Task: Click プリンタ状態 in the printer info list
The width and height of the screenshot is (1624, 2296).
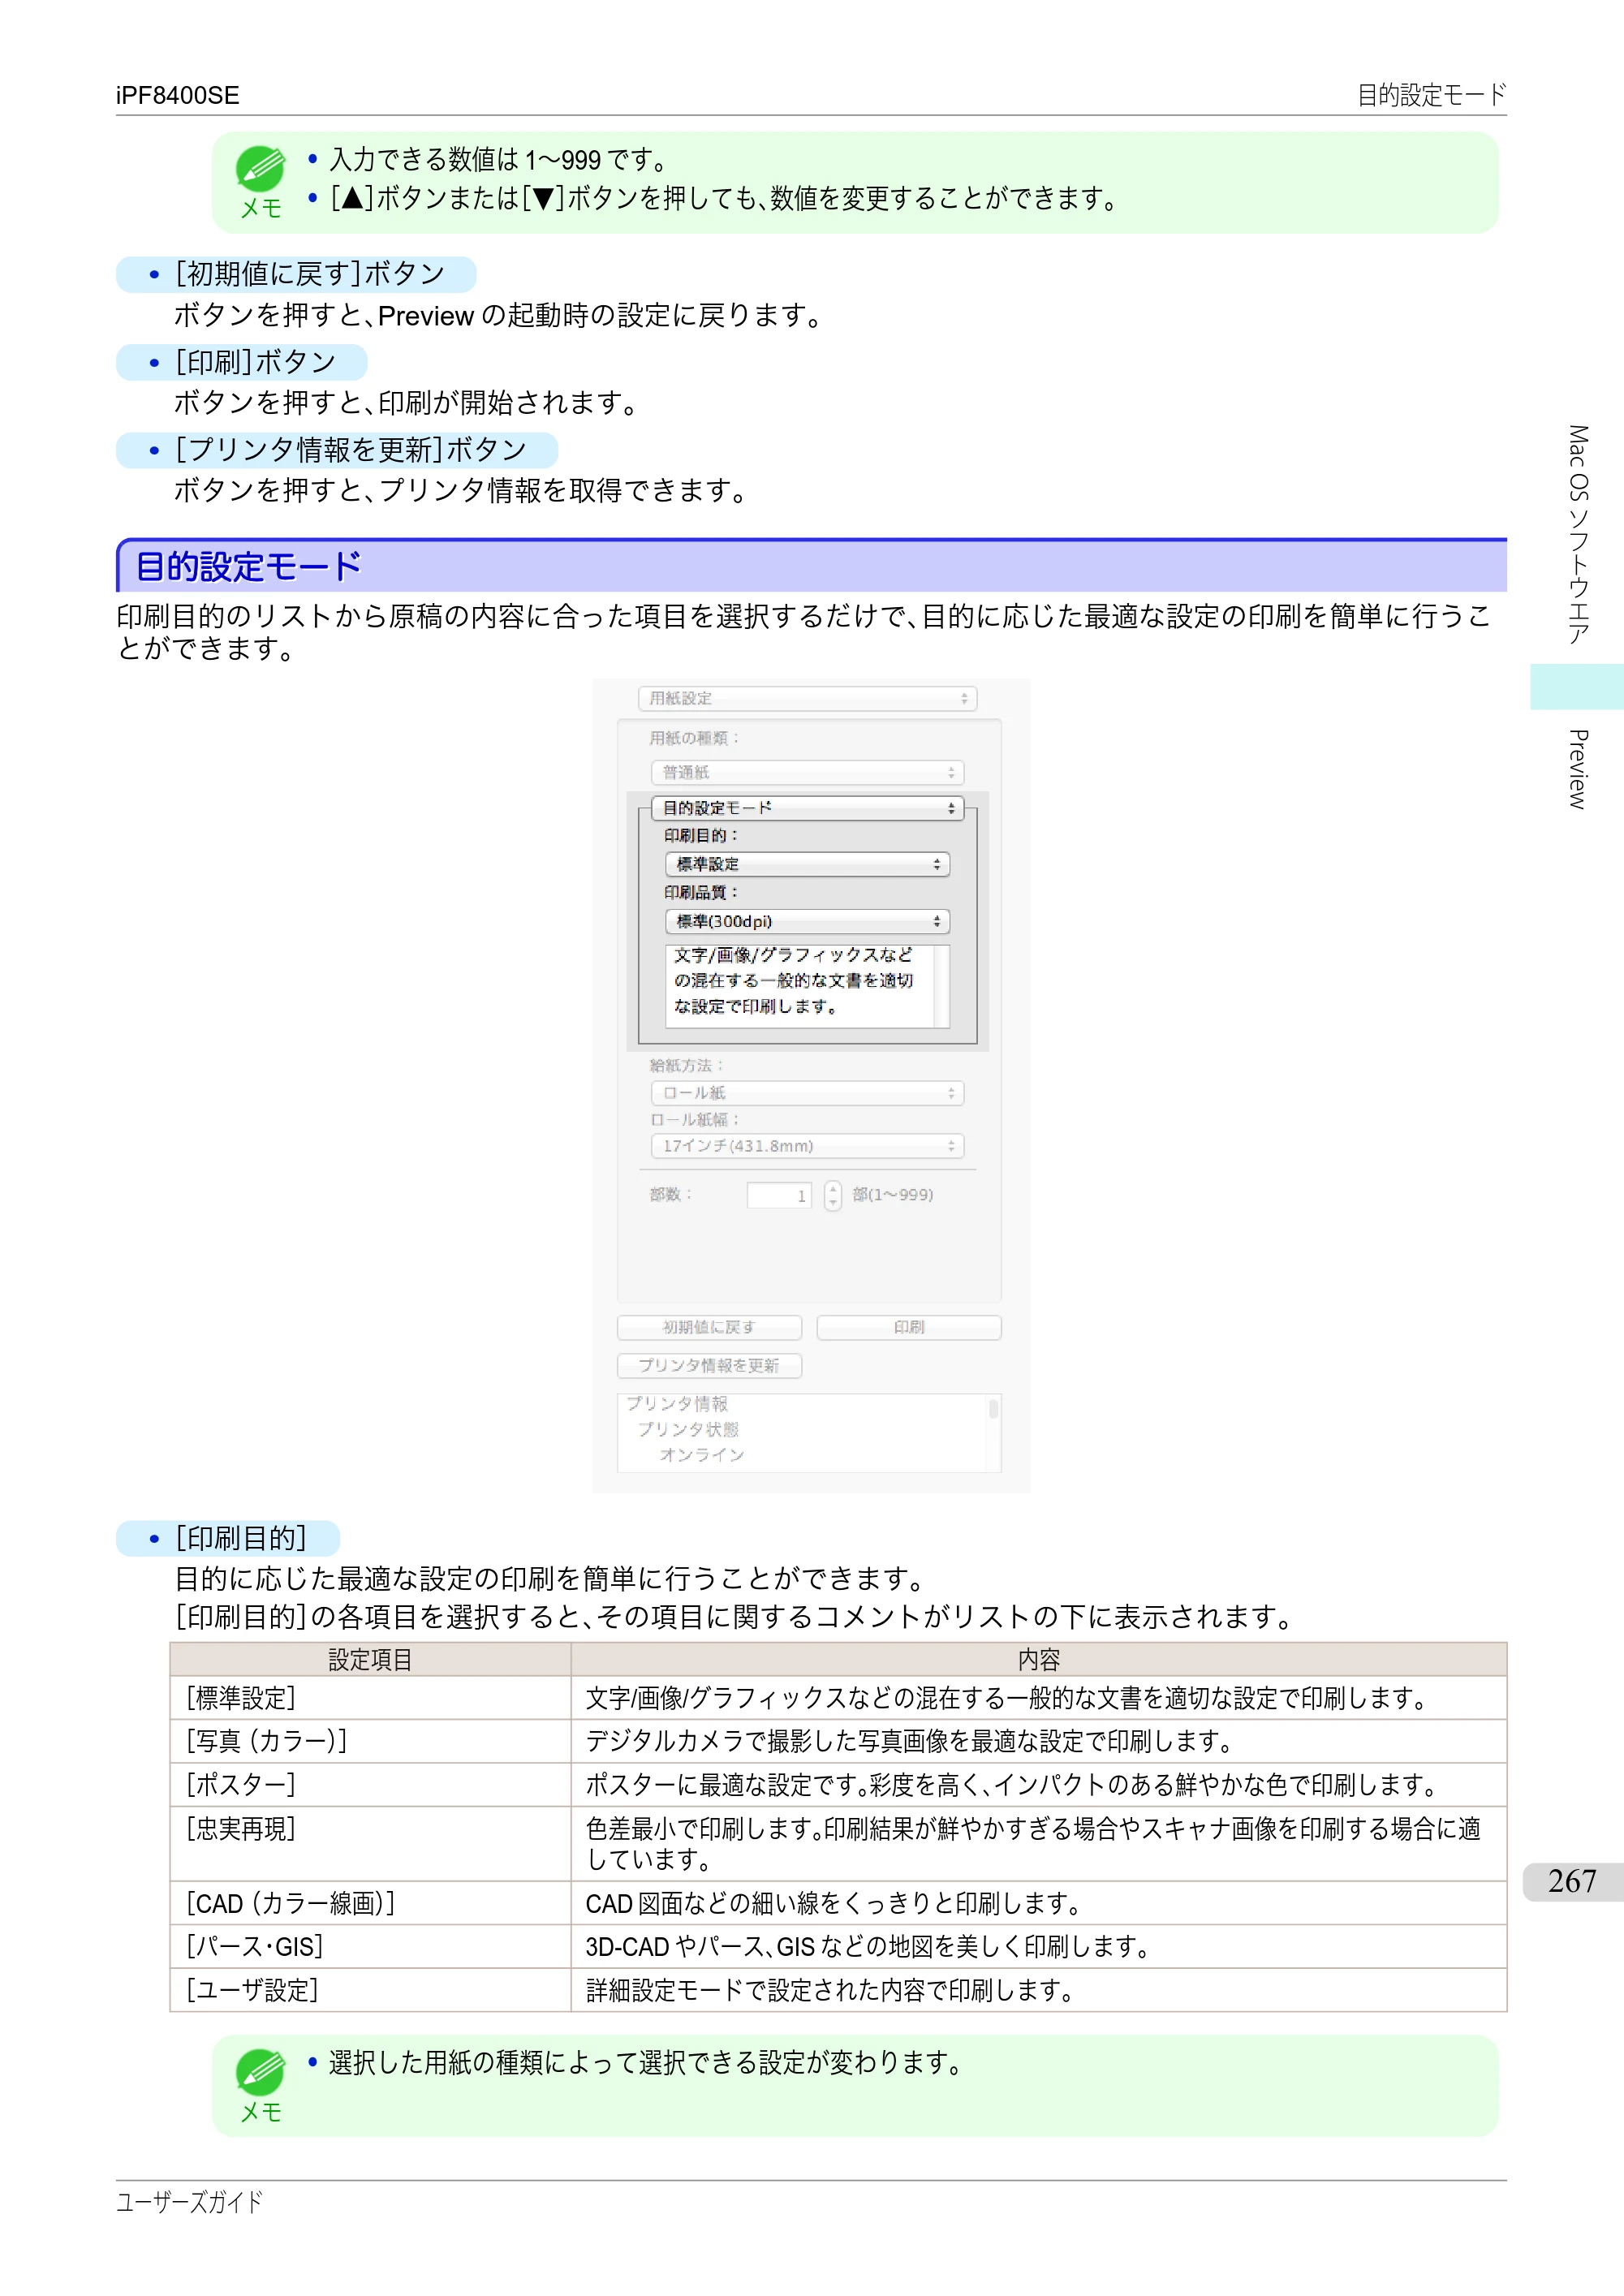Action: [688, 1429]
